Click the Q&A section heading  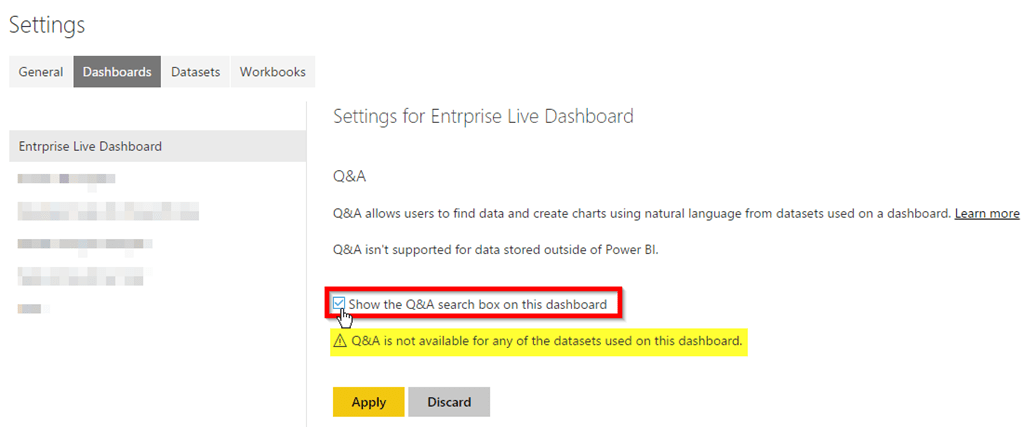coord(349,176)
